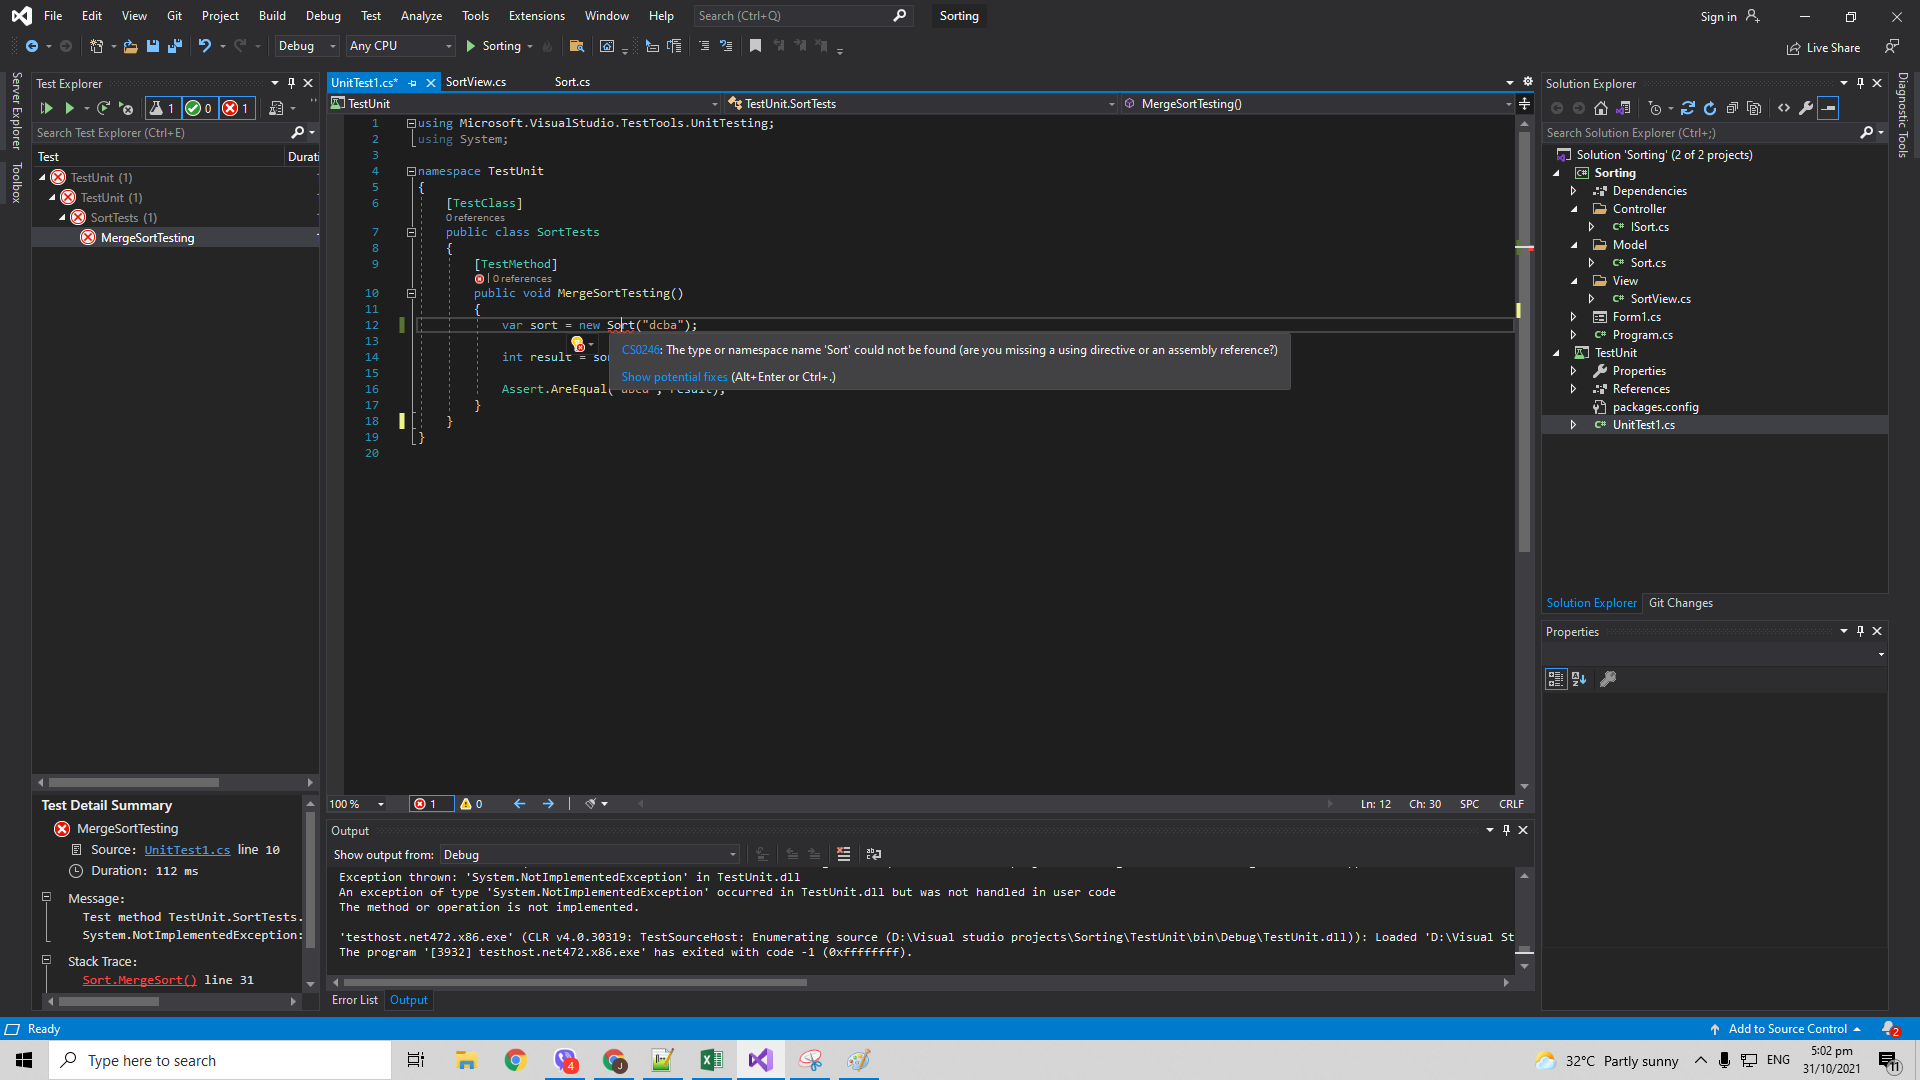Switch to Git Changes tab
Viewport: 1920px width, 1080px height.
coord(1681,603)
